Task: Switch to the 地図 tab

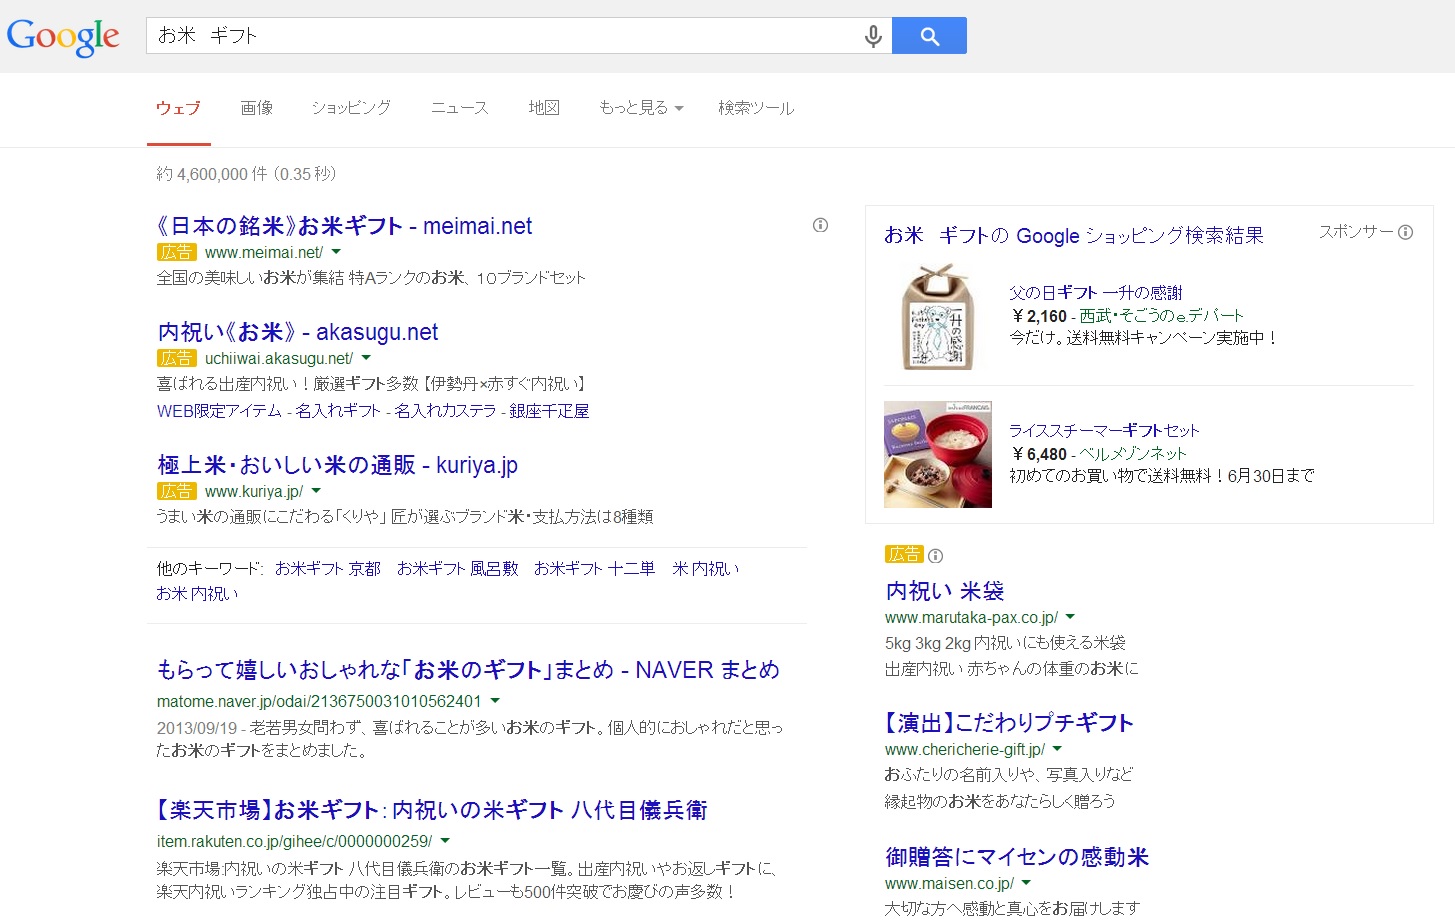Action: pyautogui.click(x=544, y=108)
